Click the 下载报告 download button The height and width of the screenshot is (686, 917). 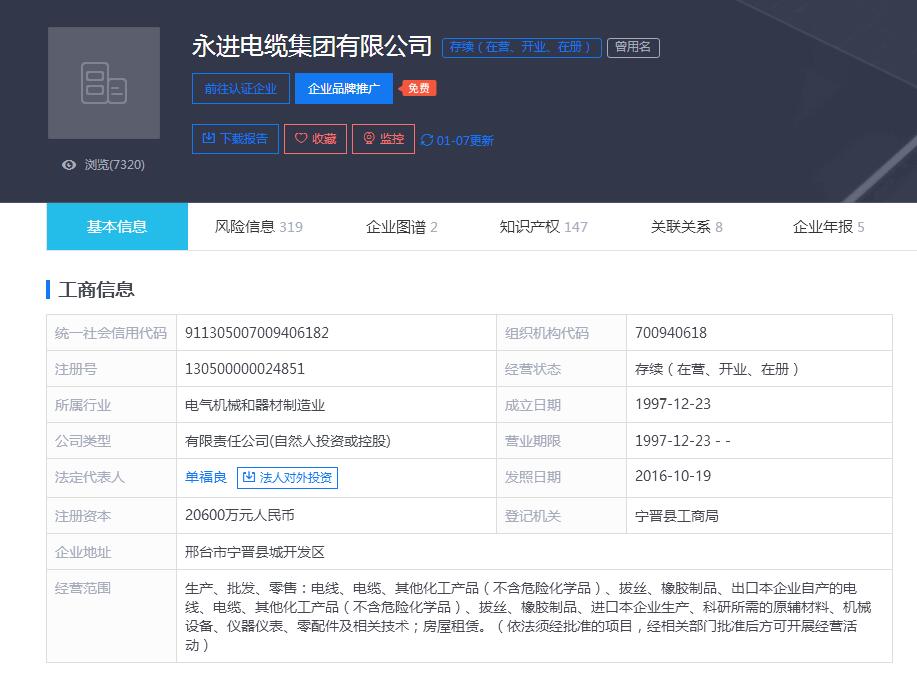point(235,139)
